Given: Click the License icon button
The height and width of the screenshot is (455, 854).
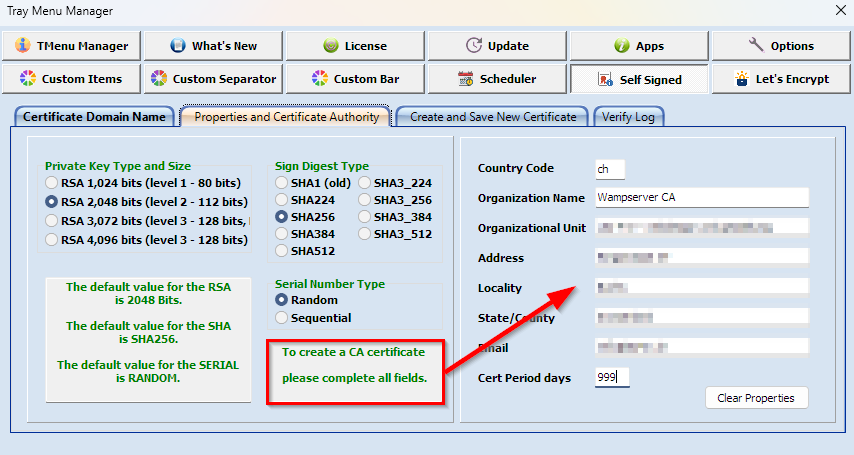Looking at the screenshot, I should pos(331,46).
